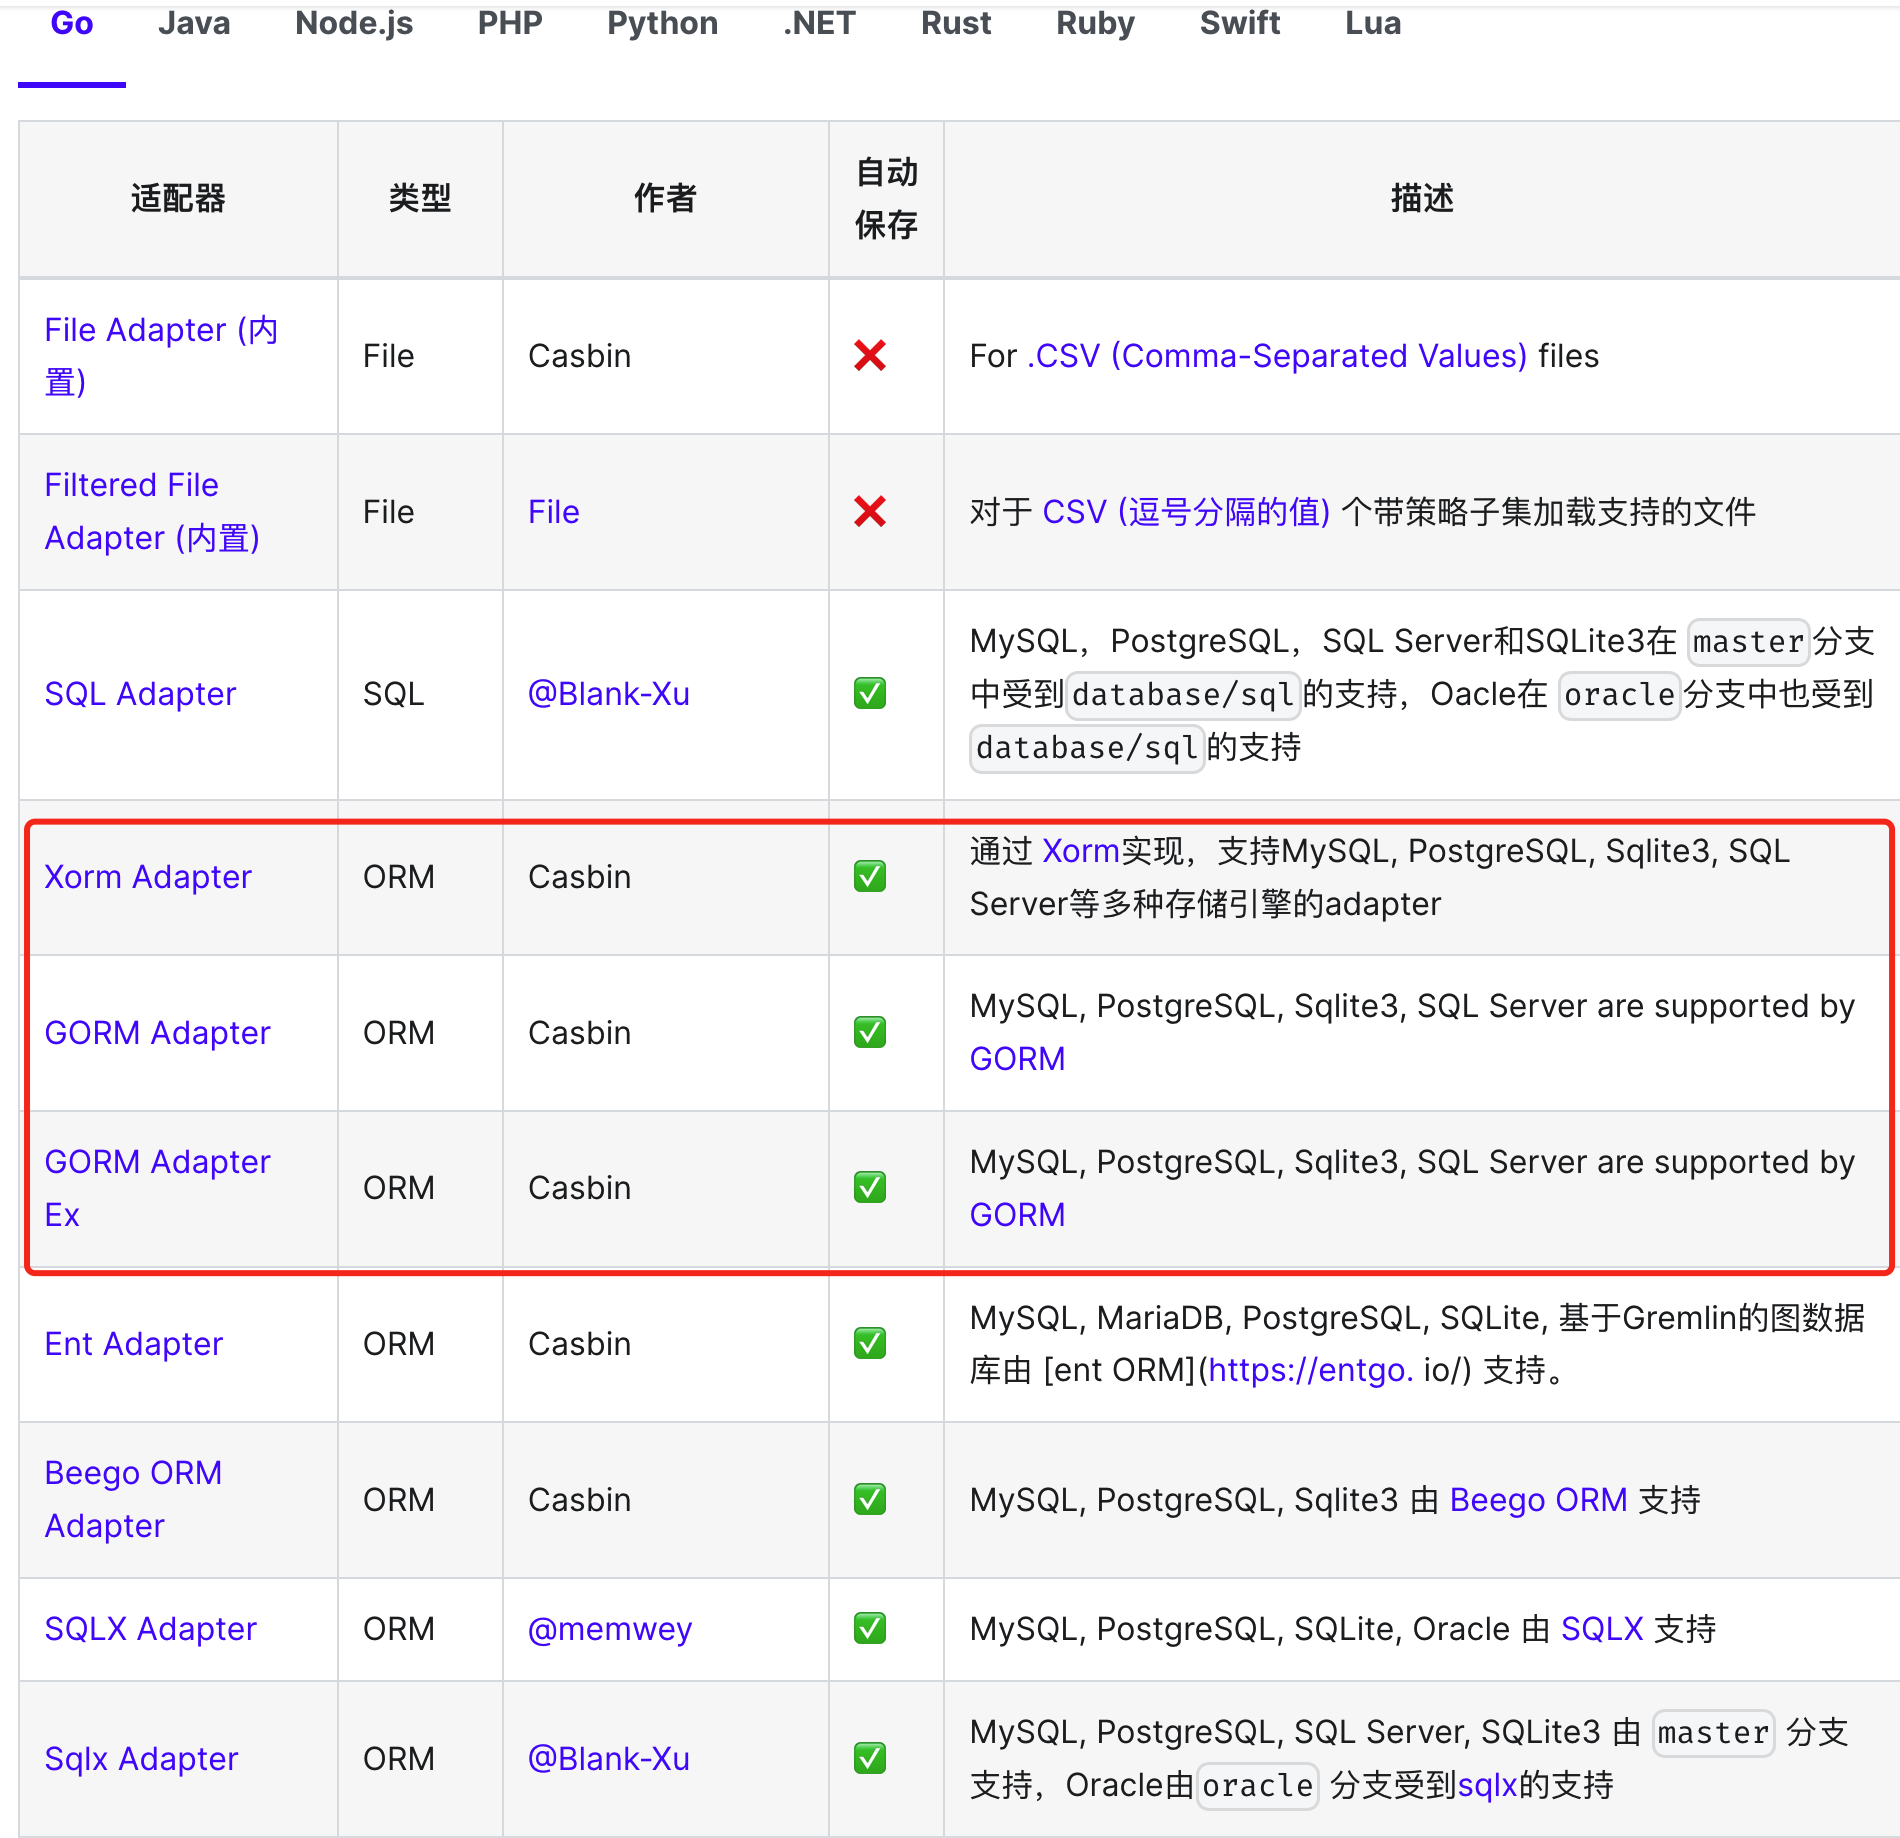Open the Python adapters tab
Viewport: 1900px width, 1838px height.
pyautogui.click(x=662, y=24)
